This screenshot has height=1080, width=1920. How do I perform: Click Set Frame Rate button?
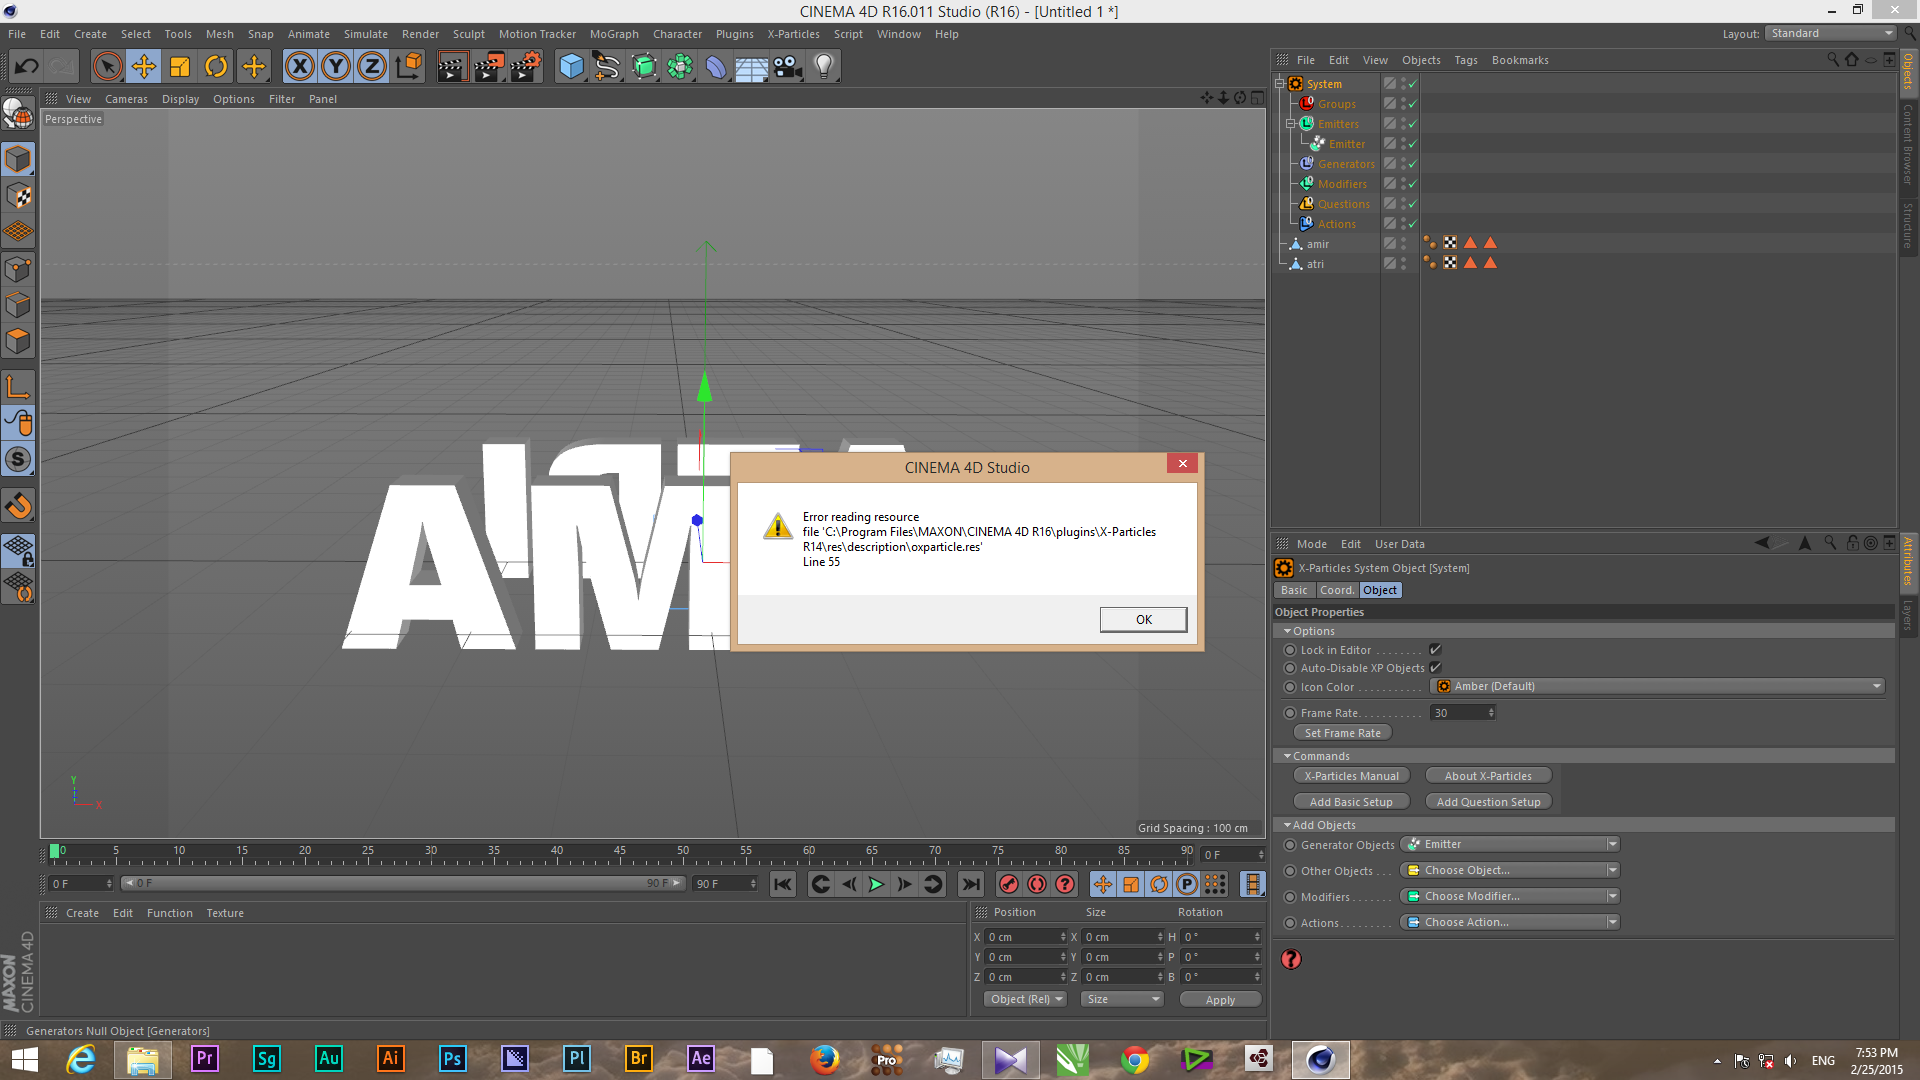1342,733
